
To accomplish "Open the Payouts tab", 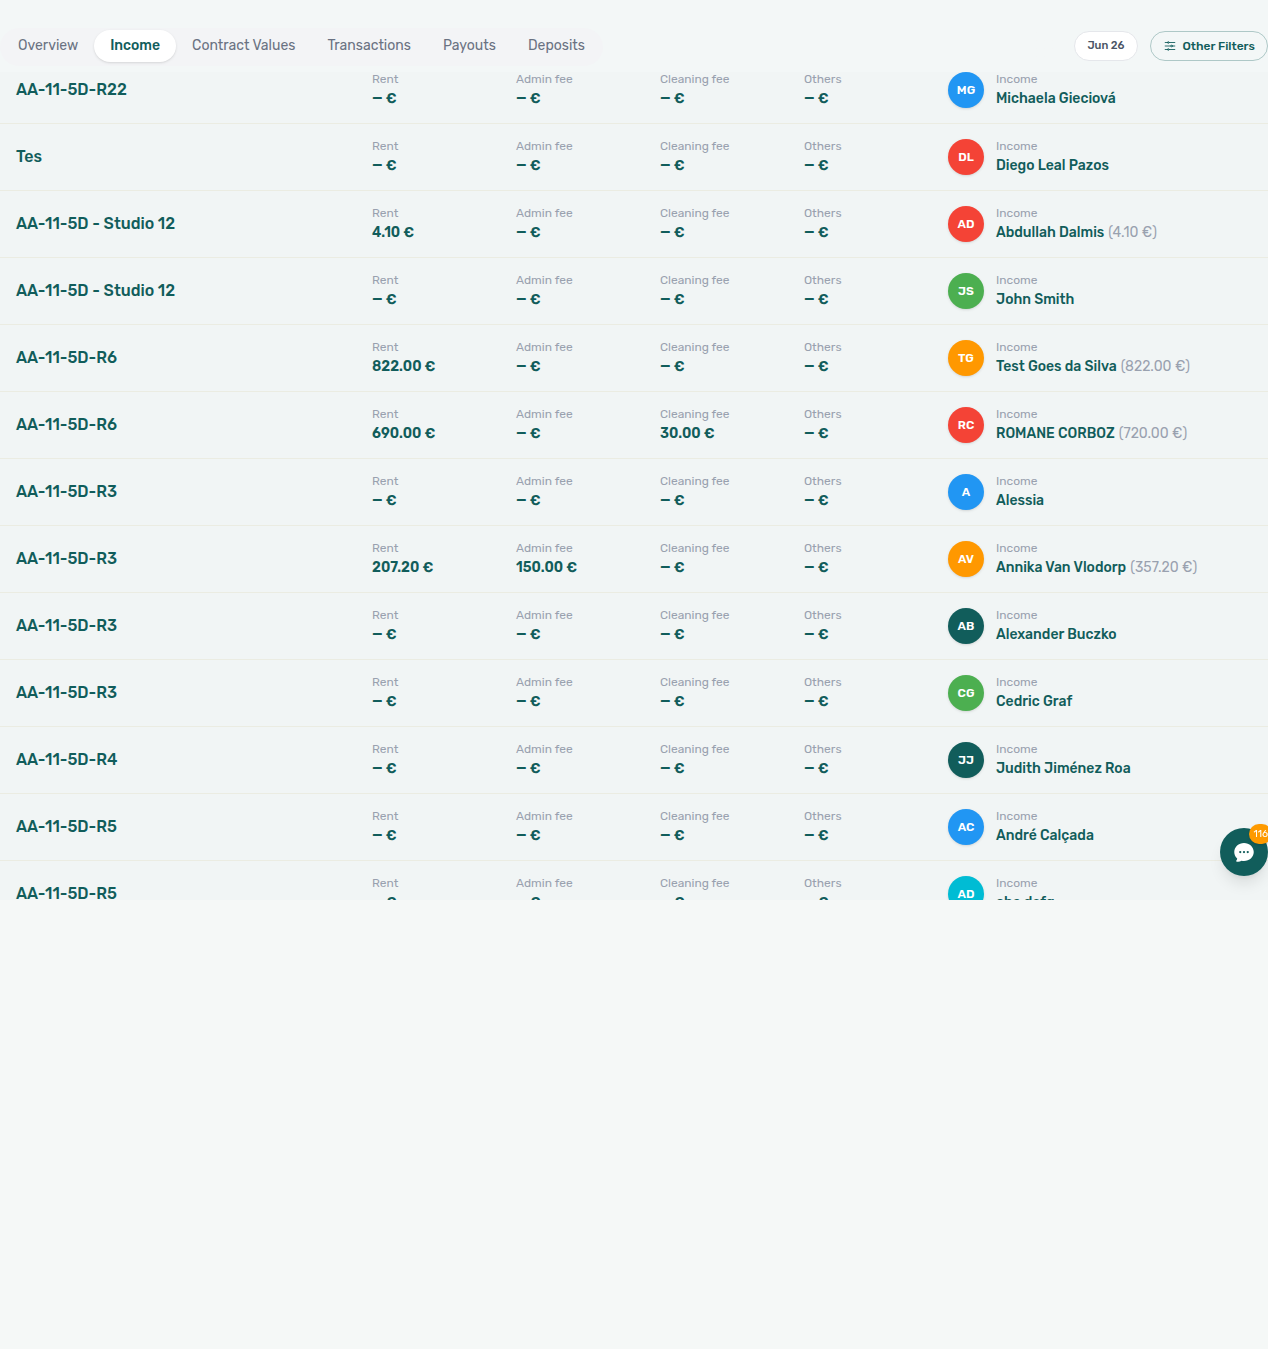I will click(469, 45).
